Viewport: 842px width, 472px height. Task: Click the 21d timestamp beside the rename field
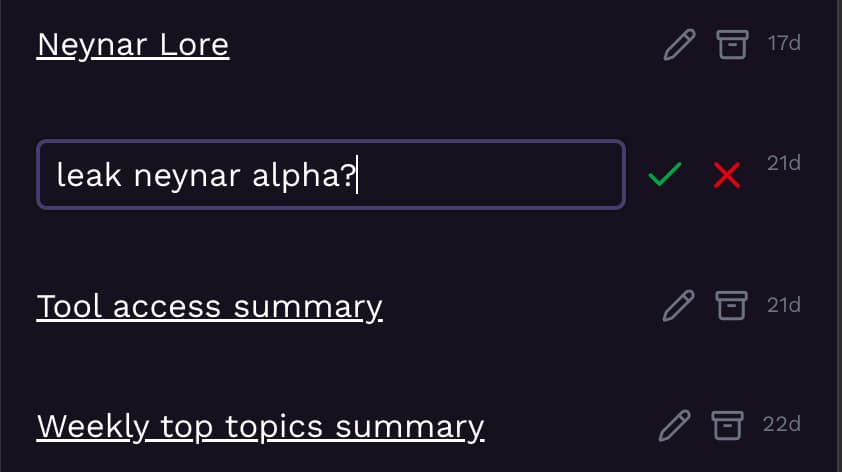tap(784, 163)
